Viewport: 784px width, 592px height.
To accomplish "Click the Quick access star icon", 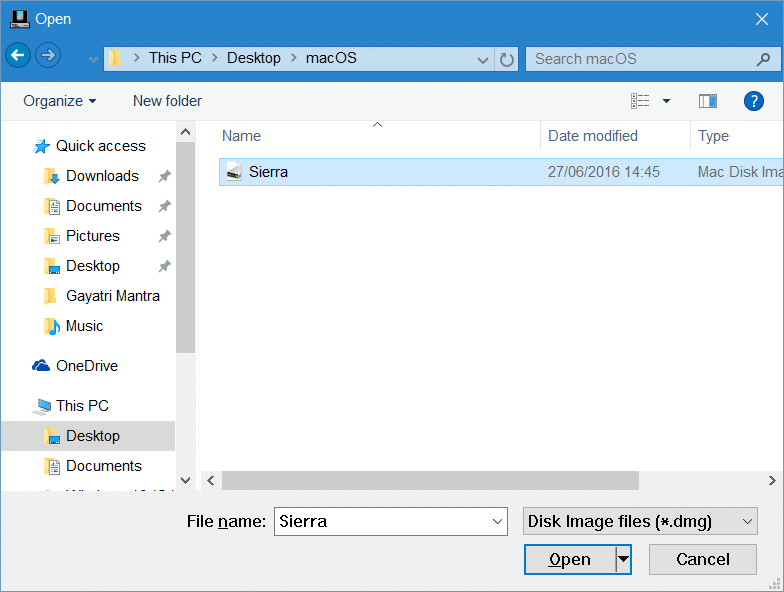I will [x=42, y=146].
